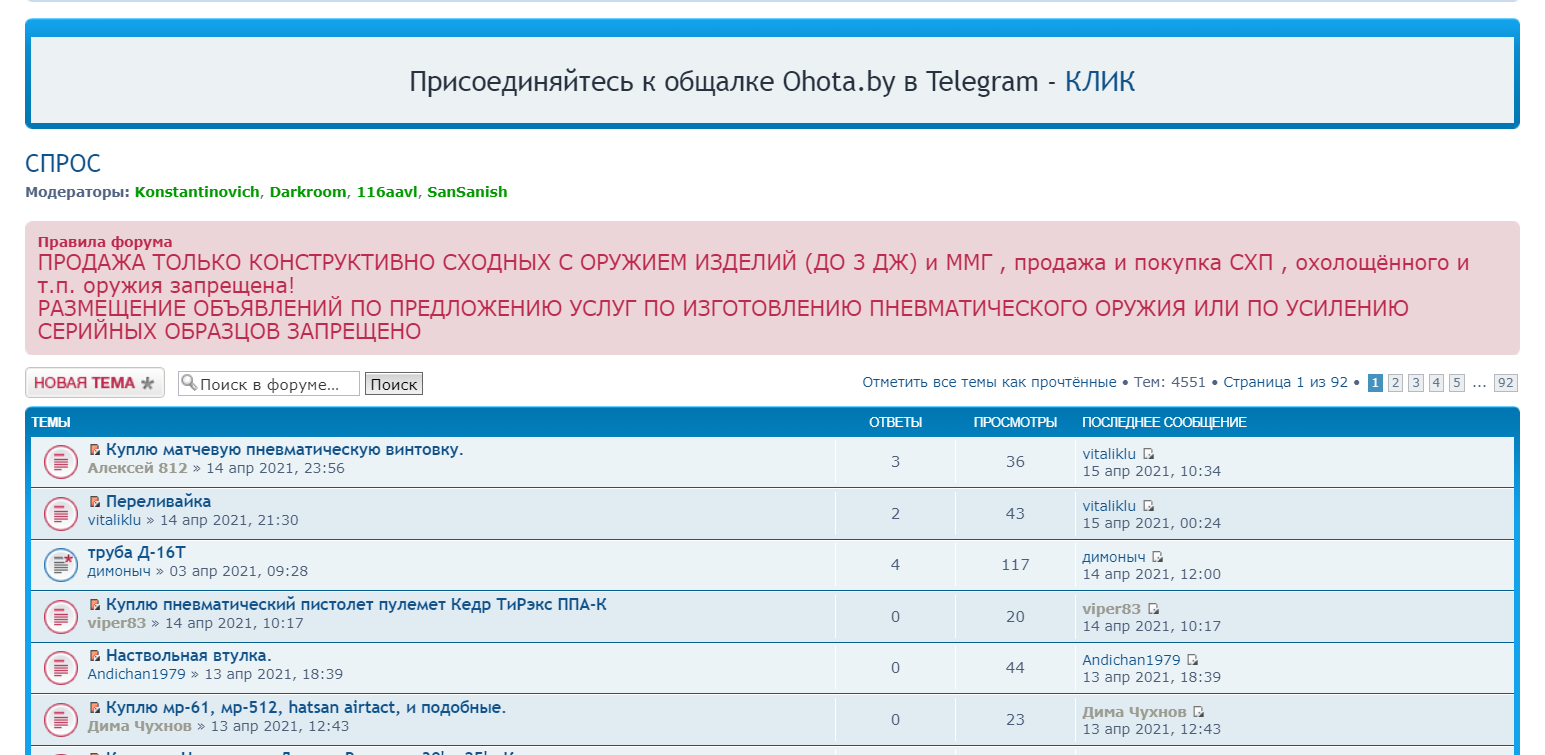Open last poster Andichan1979 in last message column

(x=1132, y=660)
